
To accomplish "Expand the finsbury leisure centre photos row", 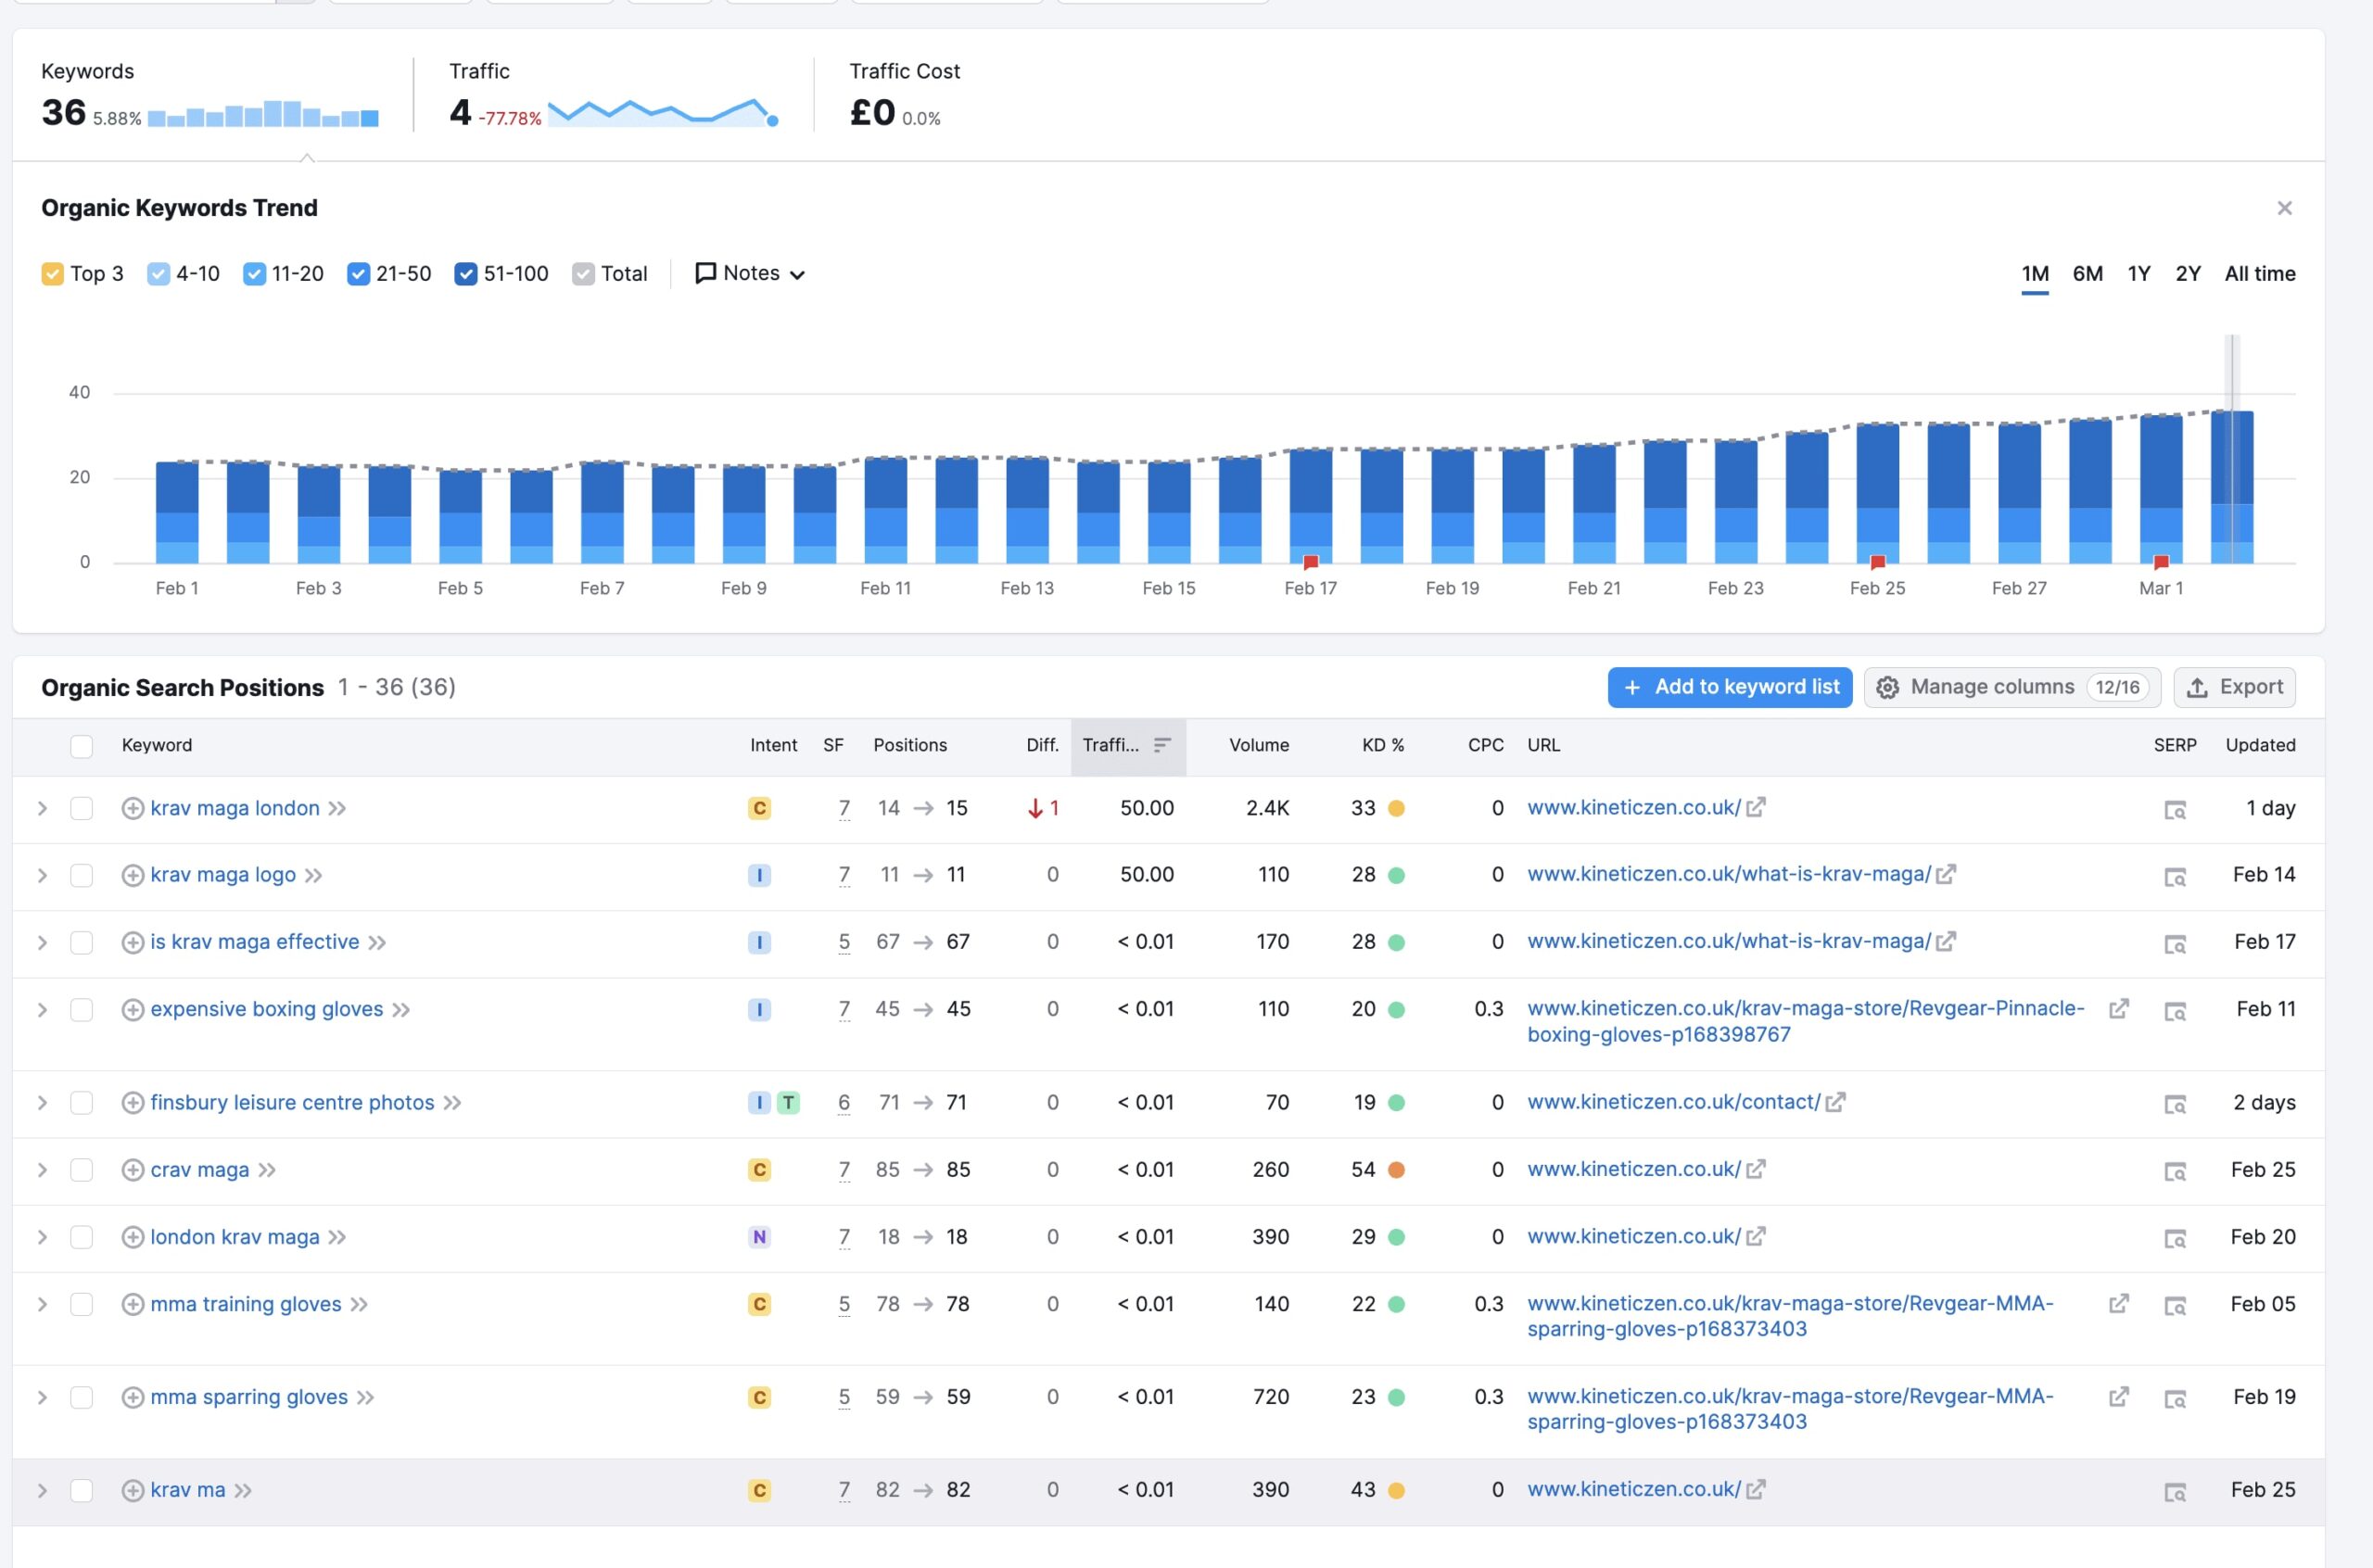I will tap(42, 1102).
